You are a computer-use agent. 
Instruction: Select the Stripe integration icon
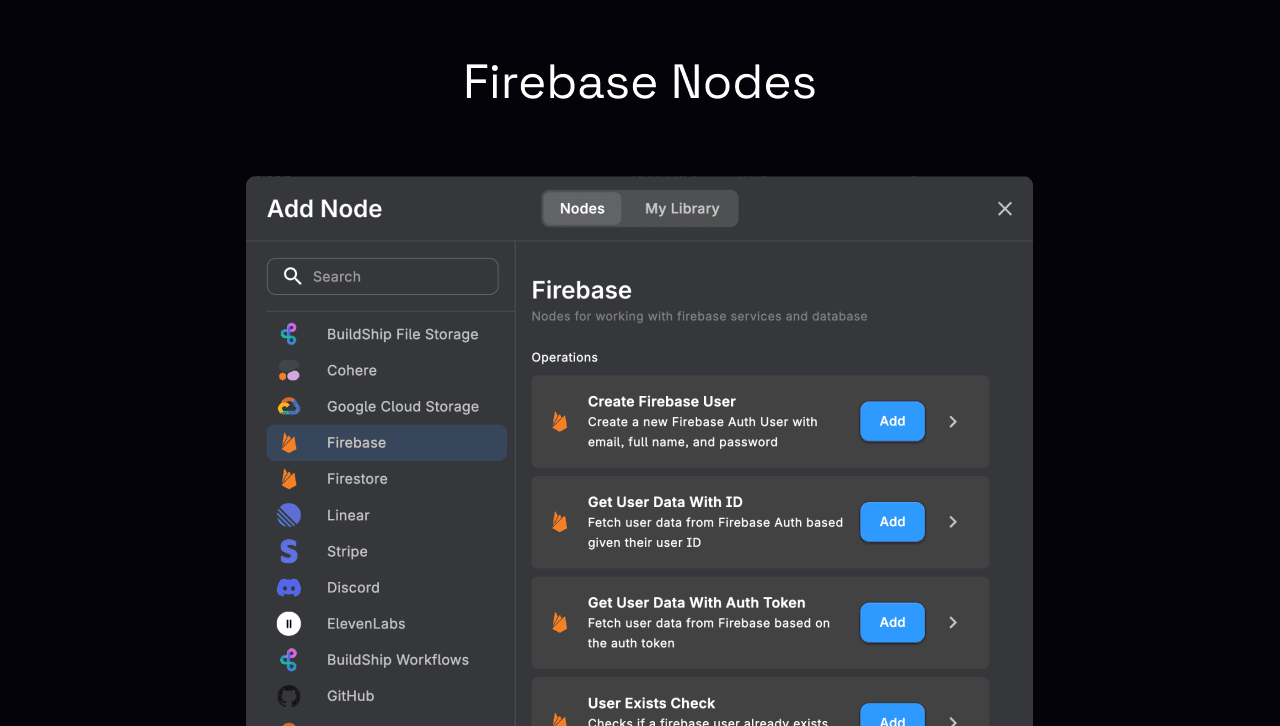pos(288,551)
